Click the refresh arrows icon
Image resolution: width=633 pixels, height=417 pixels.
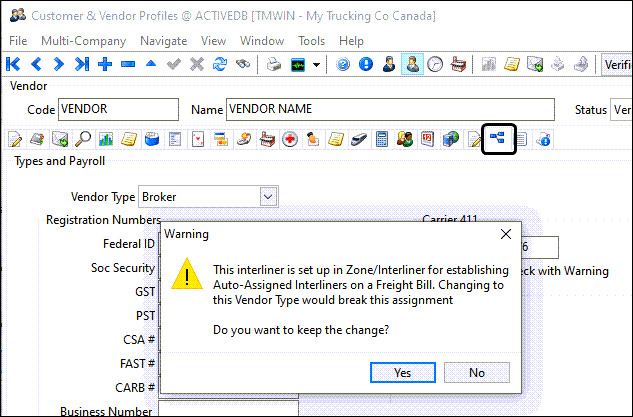(x=221, y=64)
